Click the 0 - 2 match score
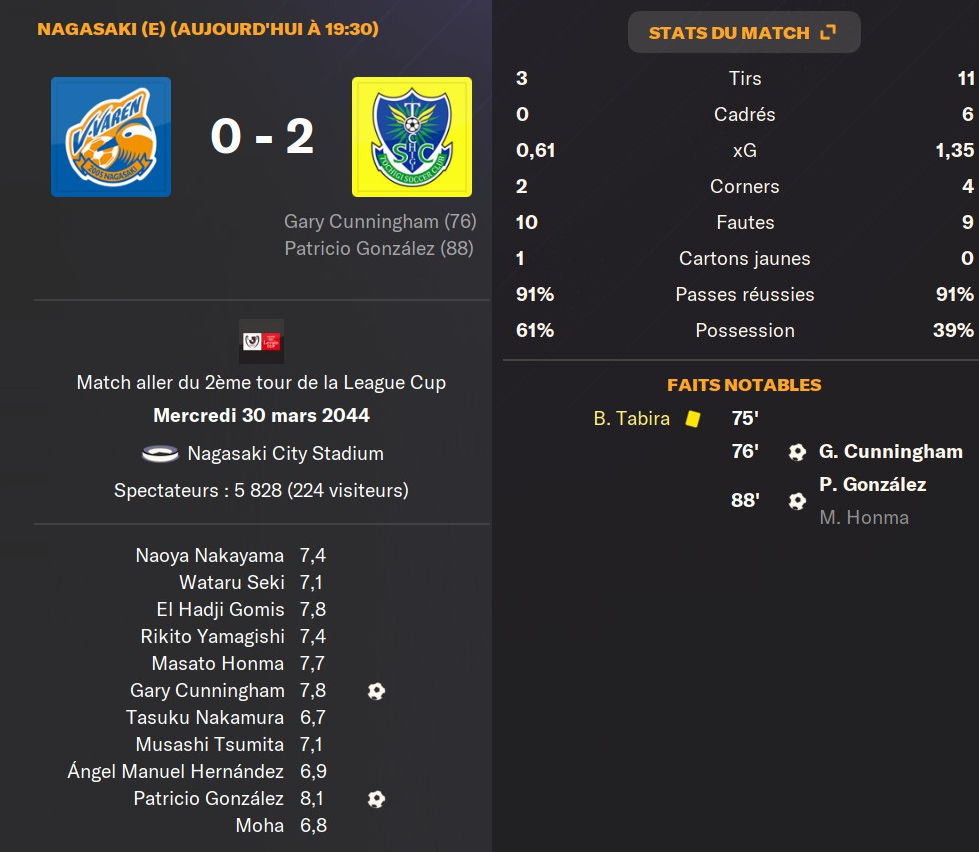This screenshot has height=852, width=979. [262, 137]
